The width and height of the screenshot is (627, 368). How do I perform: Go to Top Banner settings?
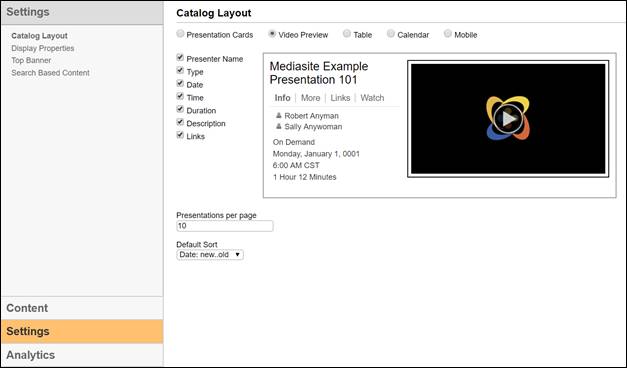pos(31,60)
